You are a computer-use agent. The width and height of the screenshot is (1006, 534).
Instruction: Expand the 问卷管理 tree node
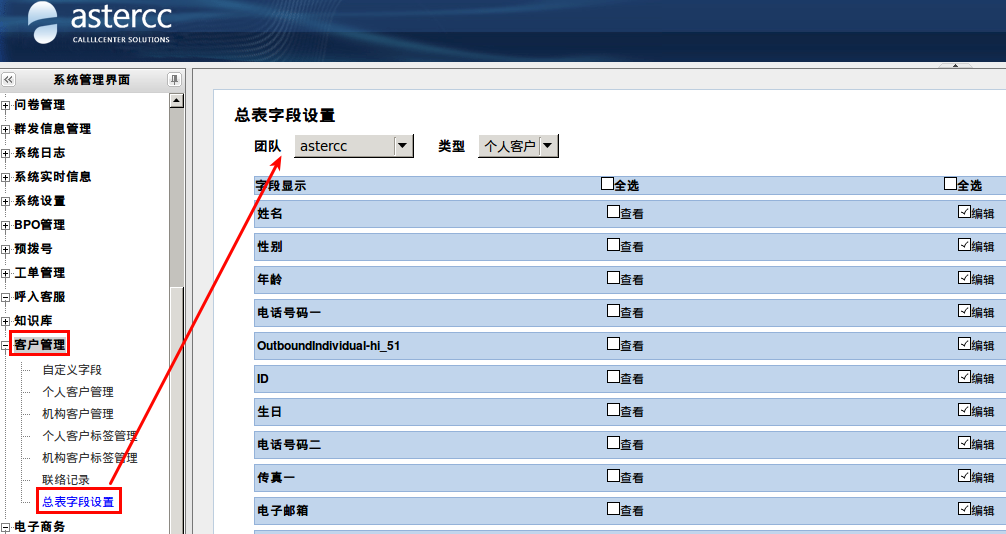pyautogui.click(x=6, y=105)
